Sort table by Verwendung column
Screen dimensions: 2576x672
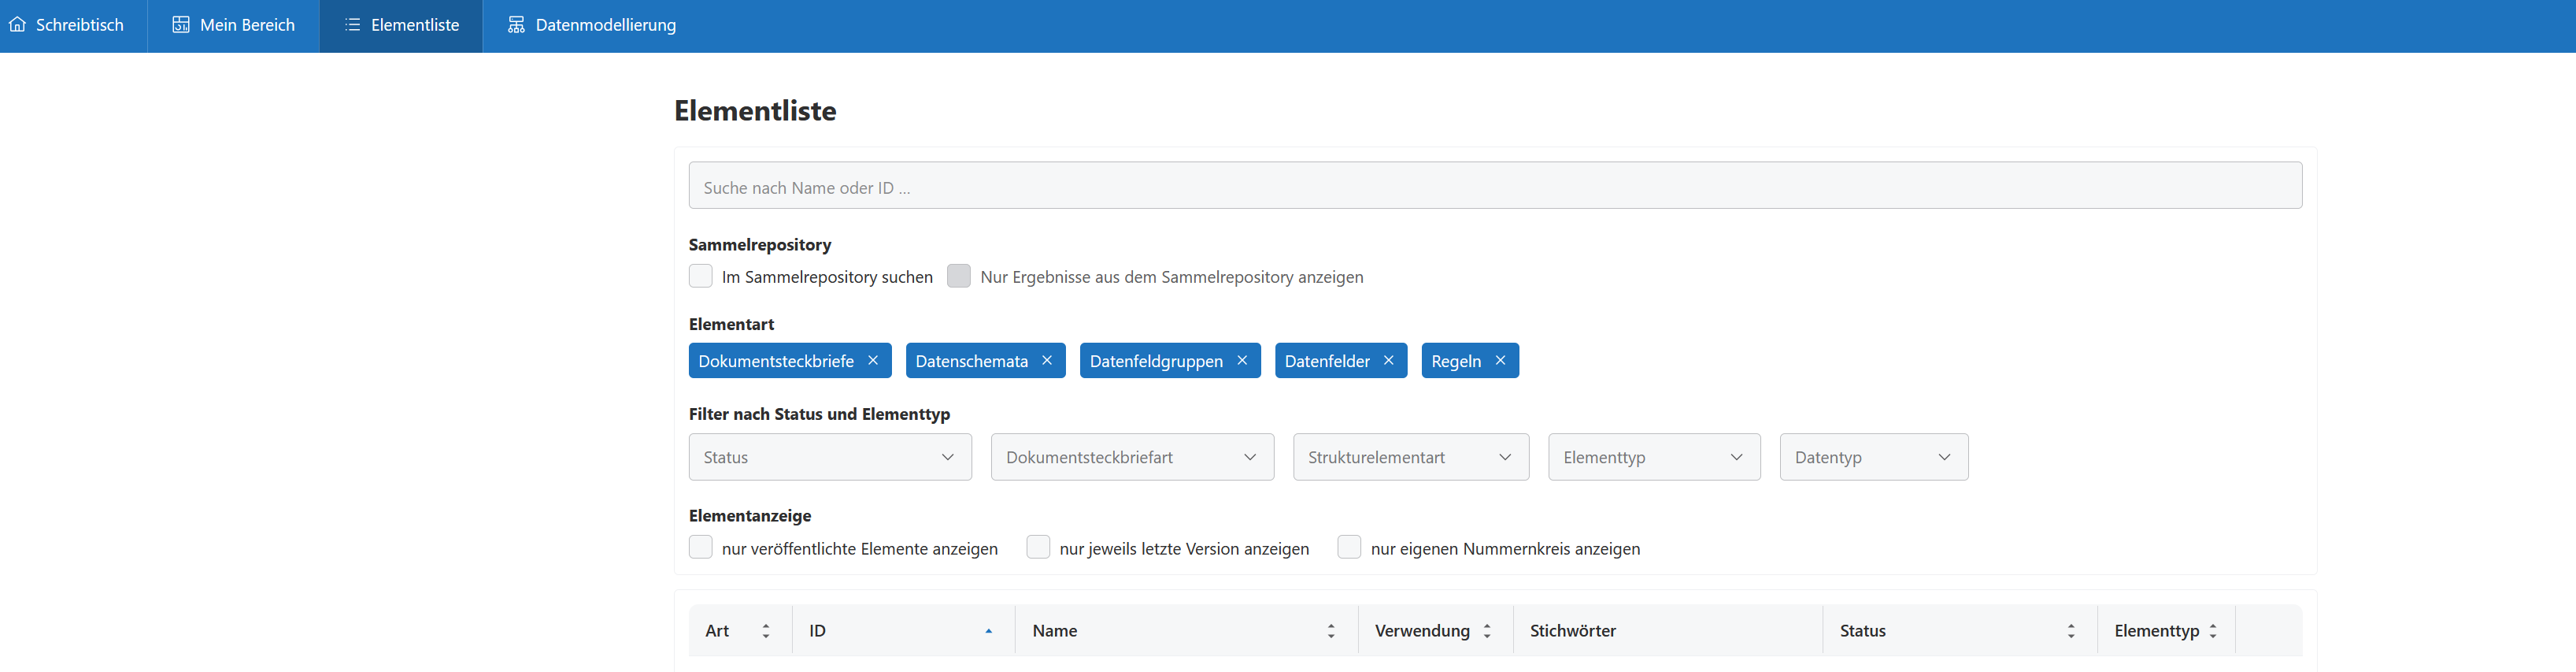tap(1486, 631)
